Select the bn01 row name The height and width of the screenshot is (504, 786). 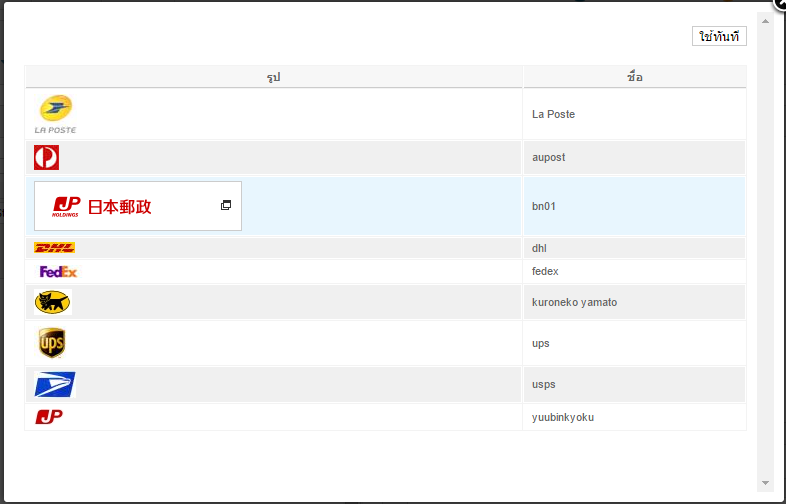pos(544,206)
